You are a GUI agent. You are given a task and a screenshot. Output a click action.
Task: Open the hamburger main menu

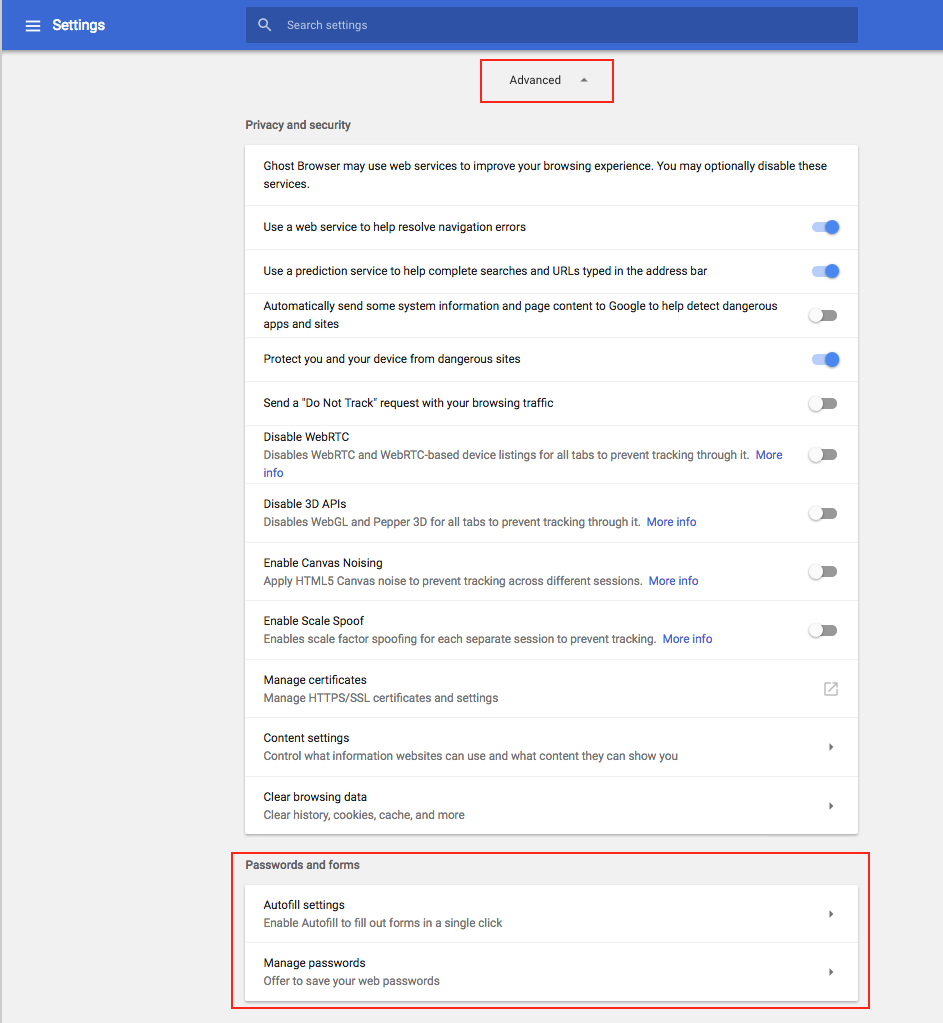click(33, 25)
